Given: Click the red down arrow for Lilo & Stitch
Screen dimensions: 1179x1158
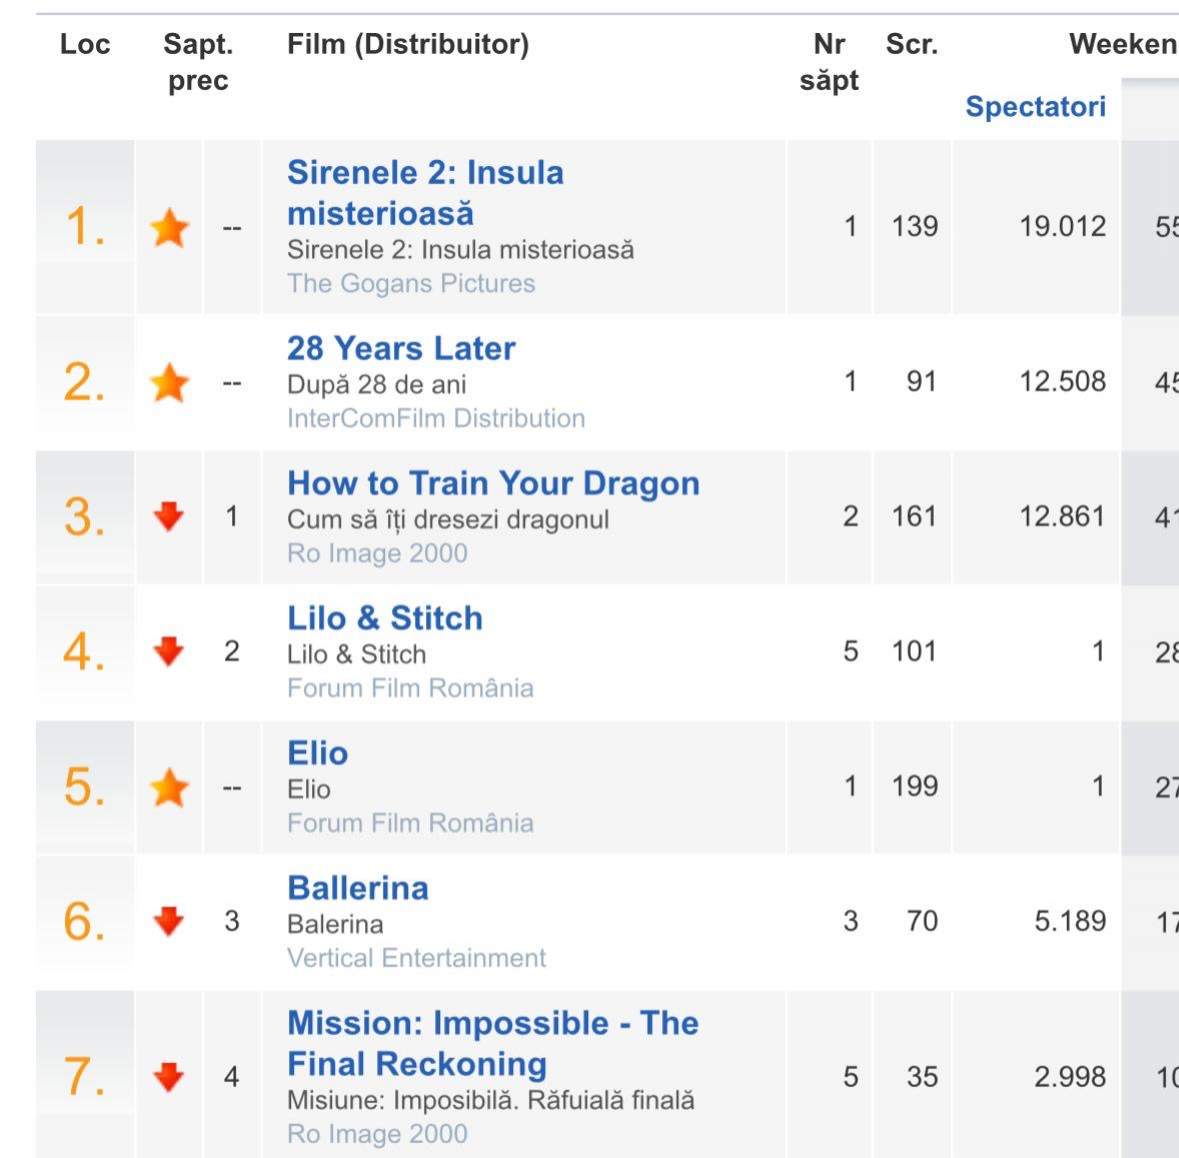Looking at the screenshot, I should (x=168, y=650).
